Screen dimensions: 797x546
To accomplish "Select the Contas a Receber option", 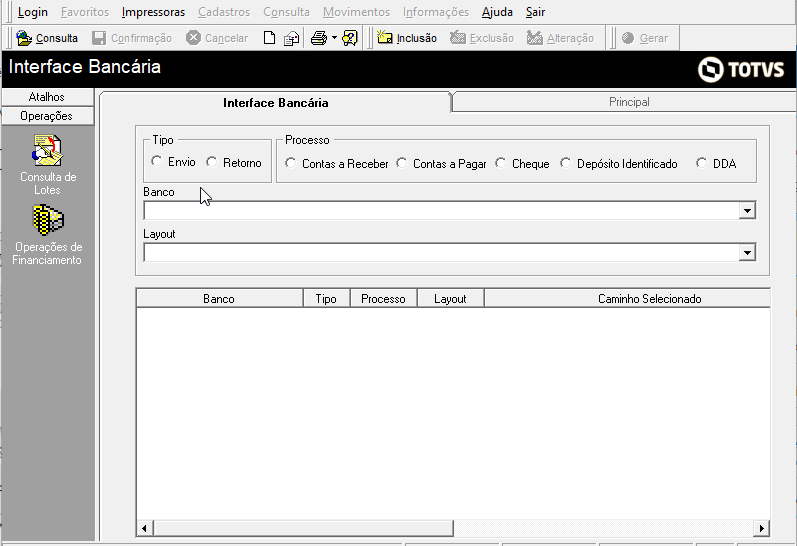I will [291, 163].
